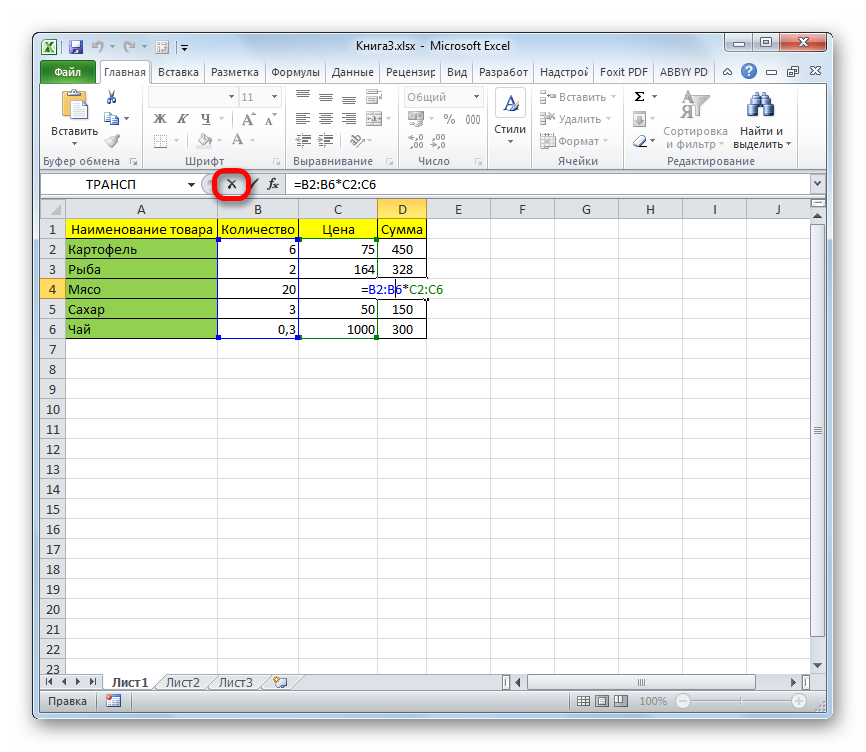Click the Cut scissors icon
The width and height of the screenshot is (866, 752).
pyautogui.click(x=112, y=97)
